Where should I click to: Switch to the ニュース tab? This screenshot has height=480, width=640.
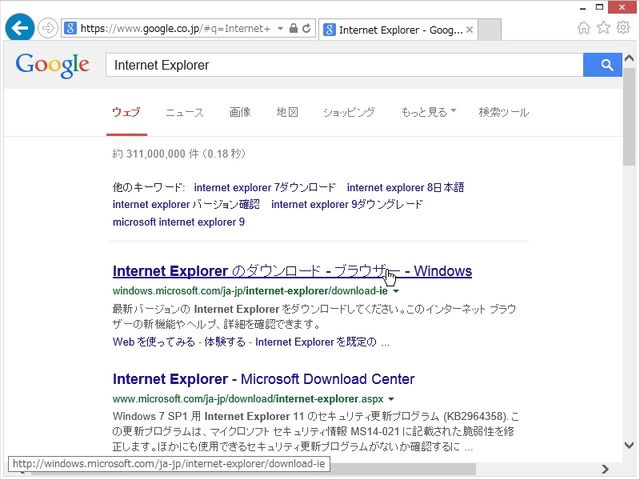click(184, 112)
